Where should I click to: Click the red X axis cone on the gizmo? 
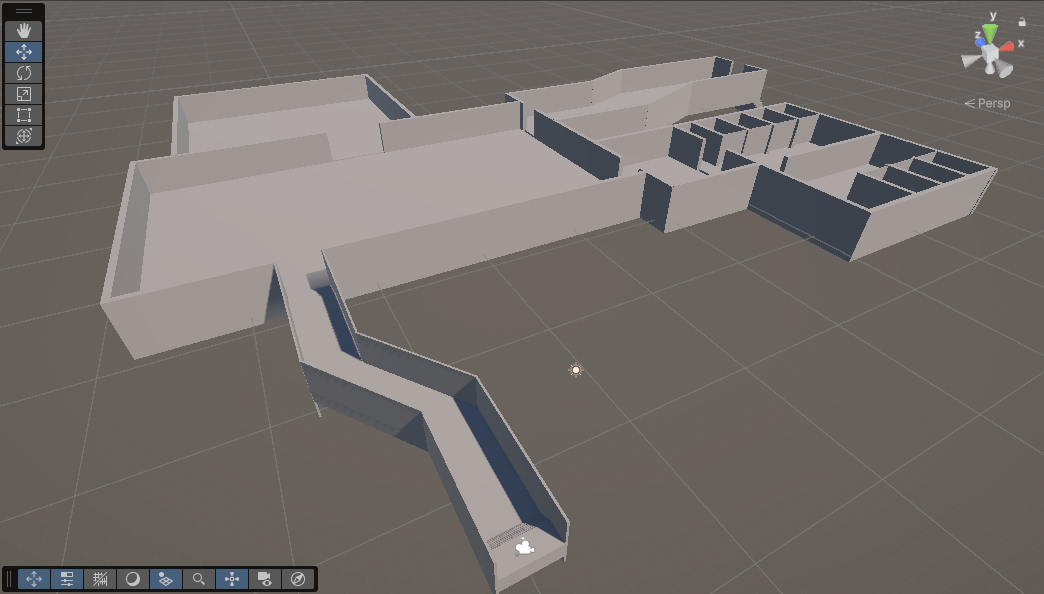[x=1006, y=46]
